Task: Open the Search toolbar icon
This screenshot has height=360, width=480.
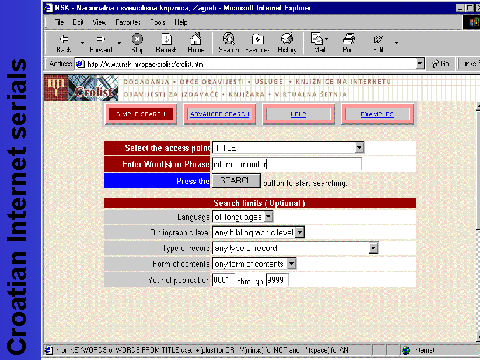Action: pyautogui.click(x=229, y=43)
